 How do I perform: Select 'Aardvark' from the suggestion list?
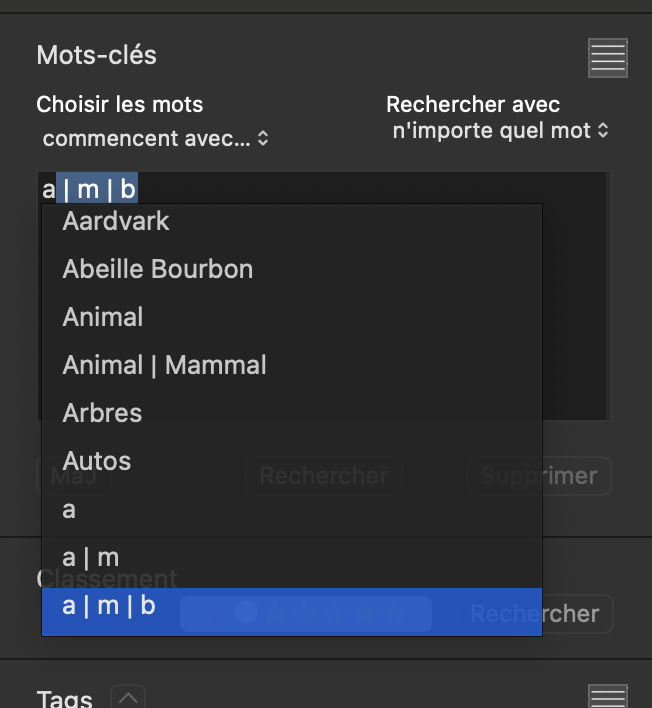[x=116, y=221]
